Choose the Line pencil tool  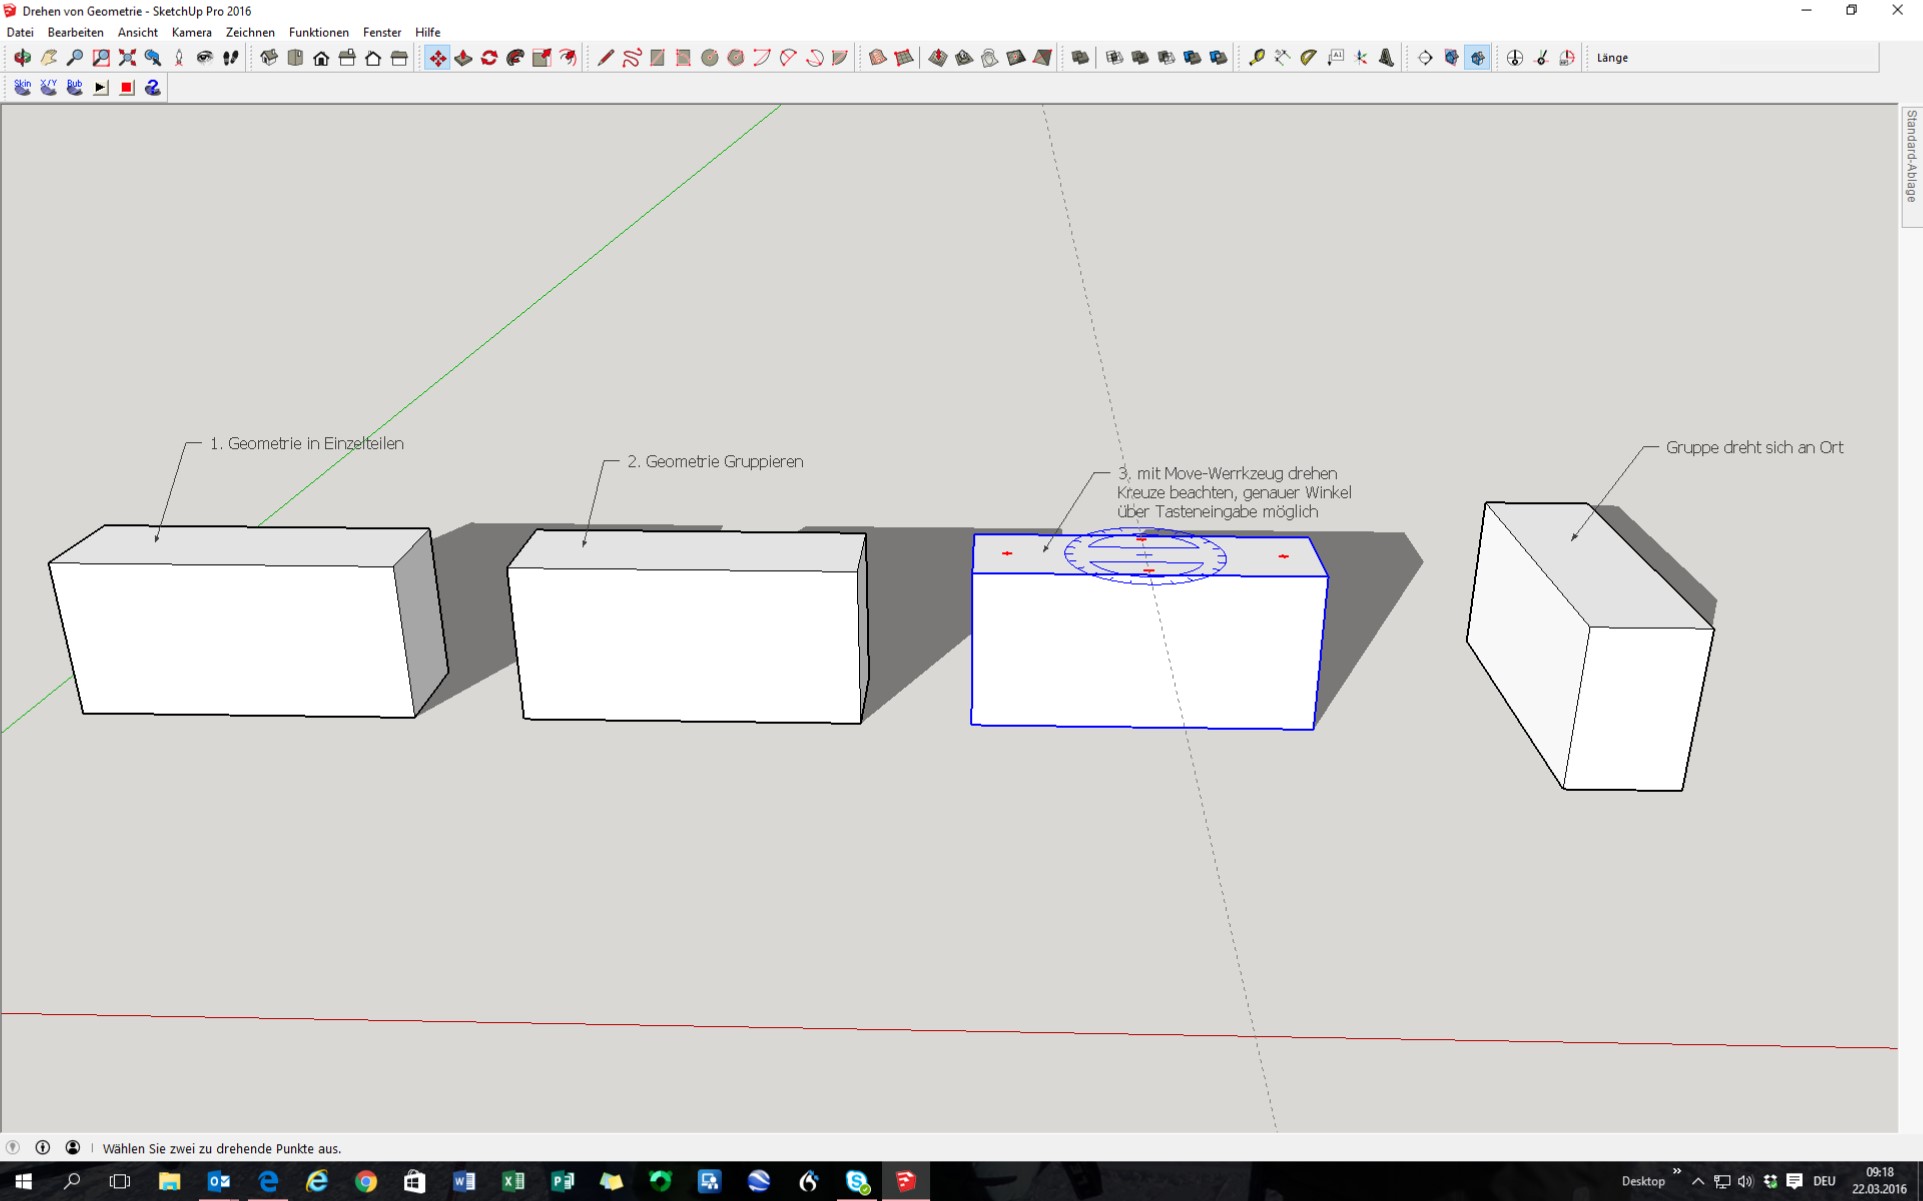coord(605,58)
